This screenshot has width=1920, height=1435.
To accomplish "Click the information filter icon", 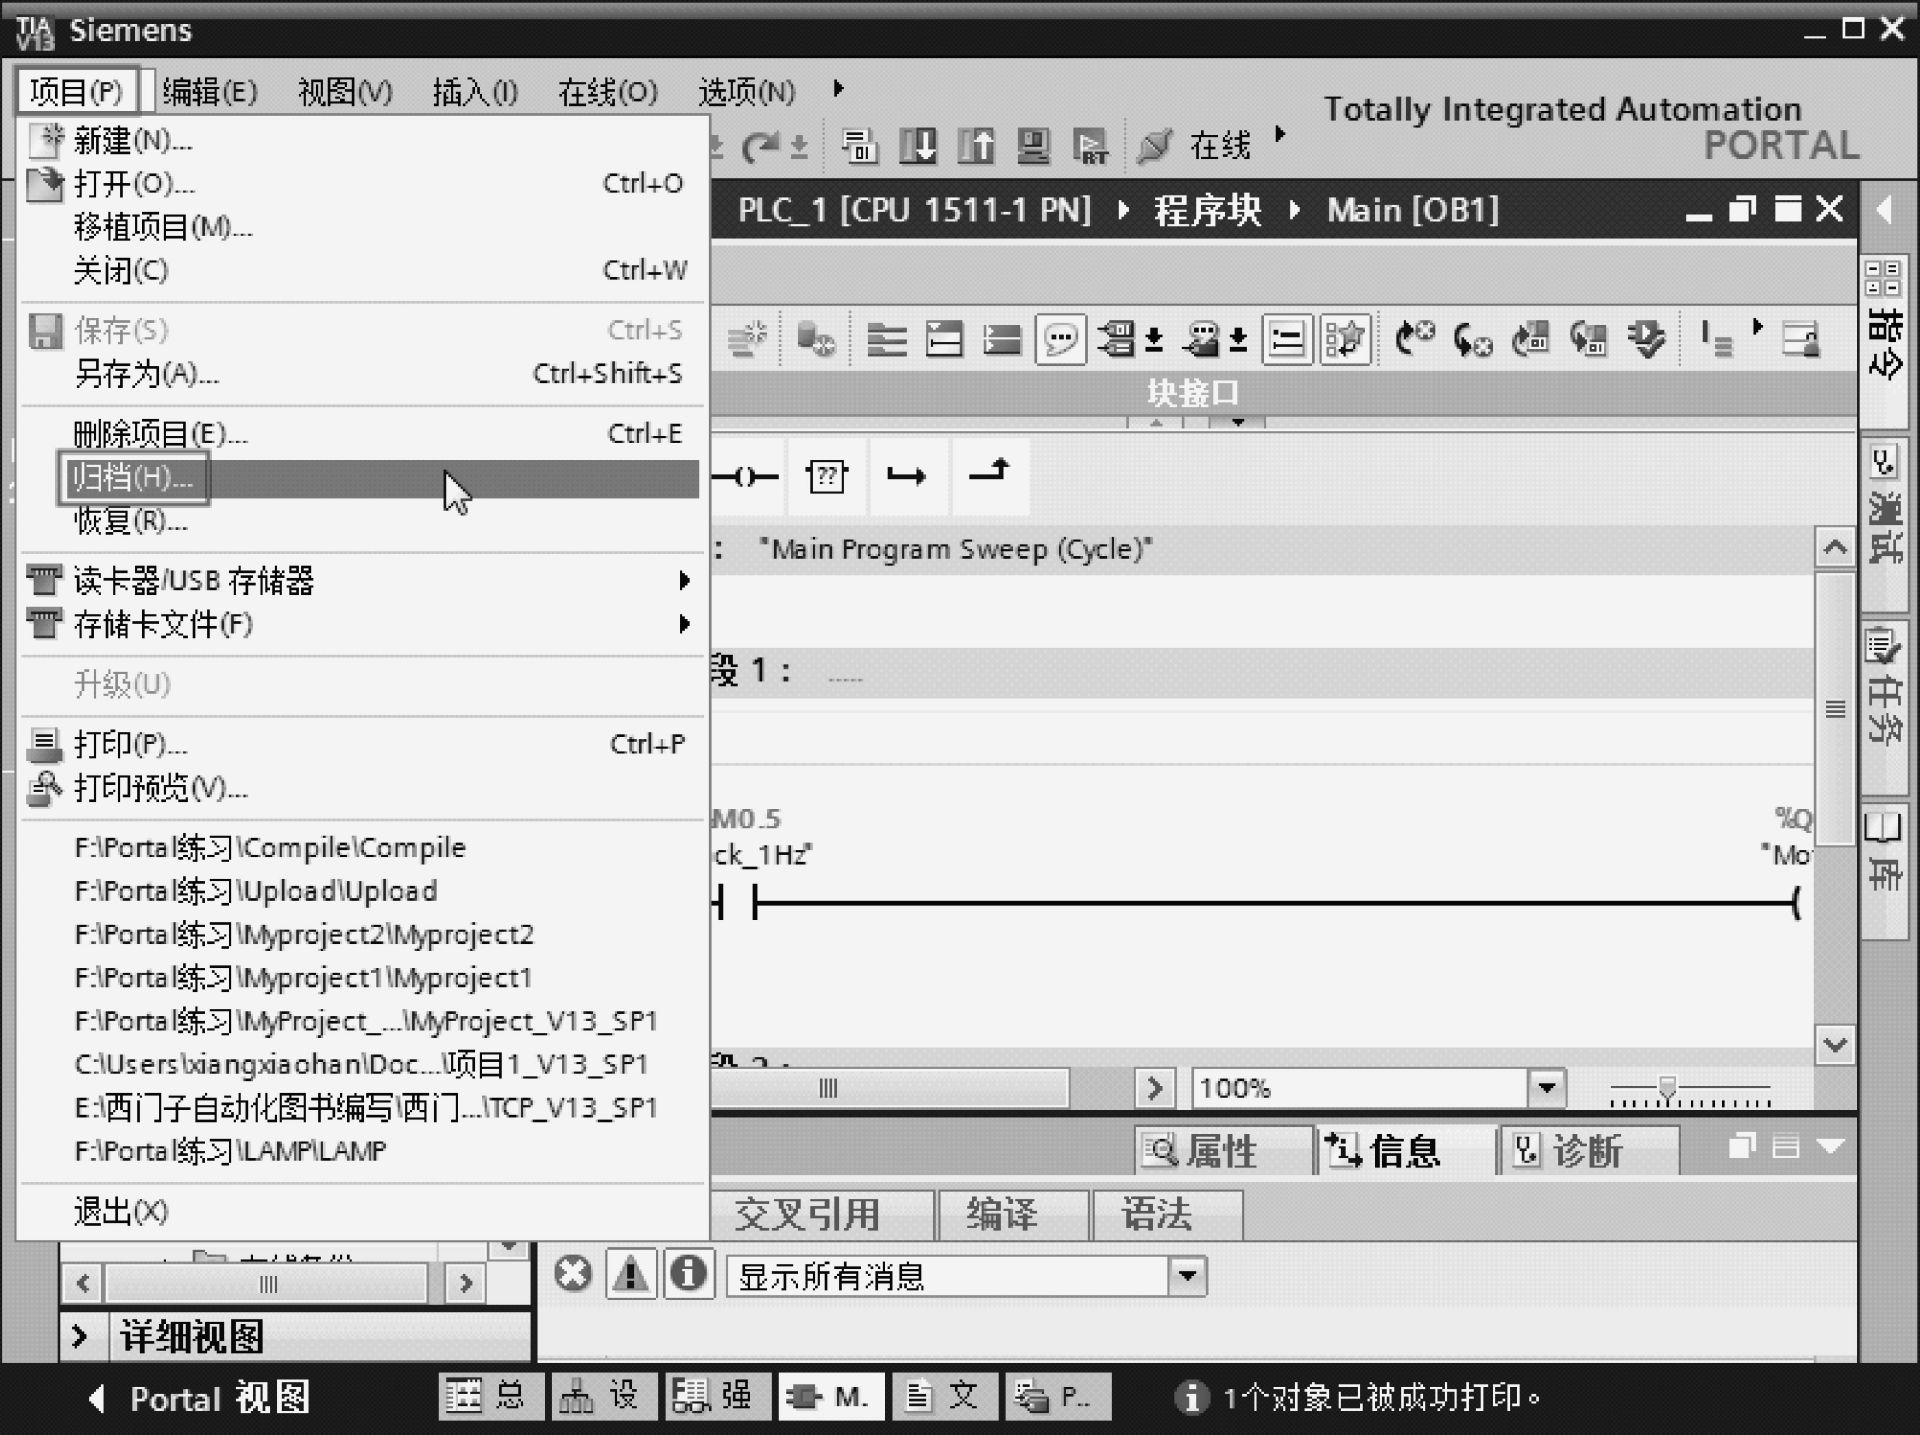I will click(x=688, y=1275).
